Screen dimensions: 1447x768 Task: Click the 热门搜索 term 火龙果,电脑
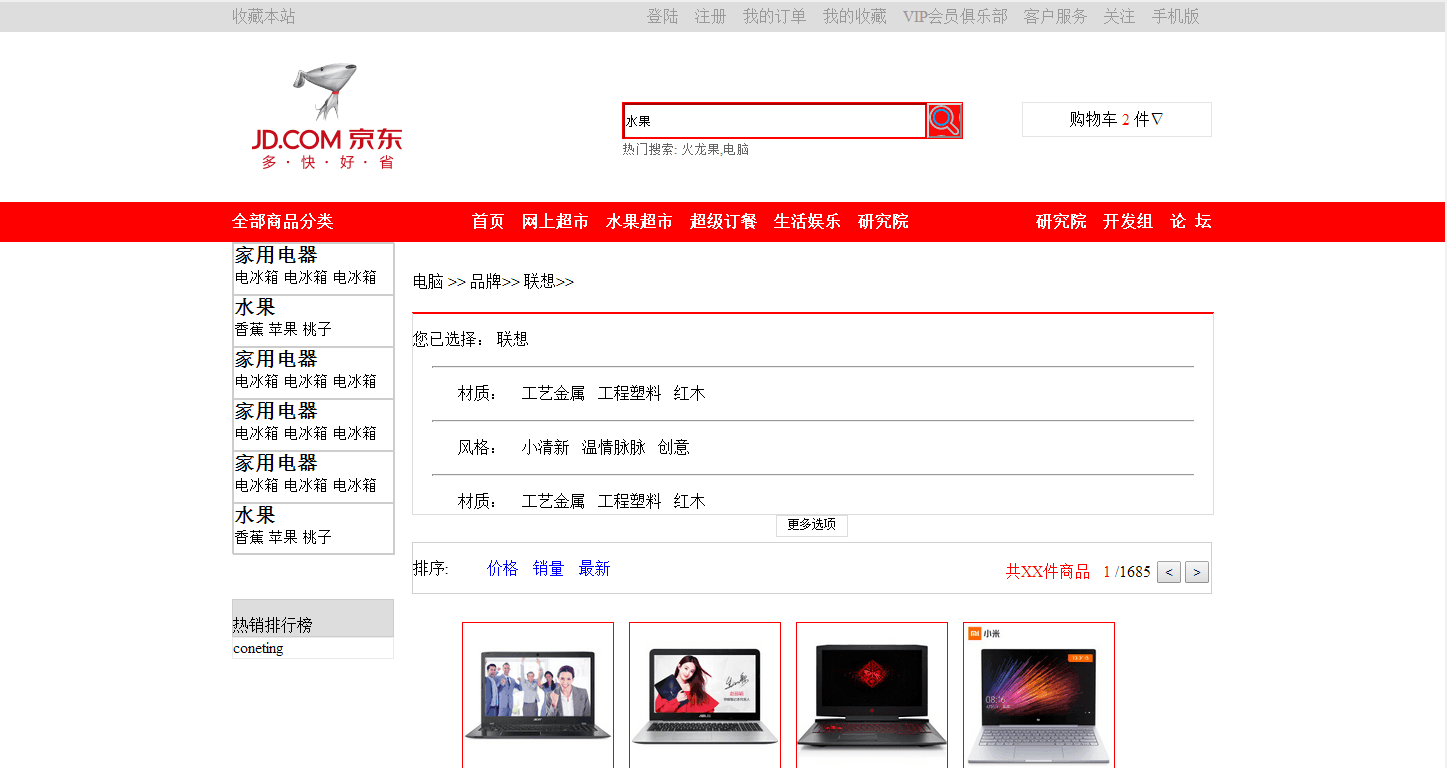click(x=715, y=149)
